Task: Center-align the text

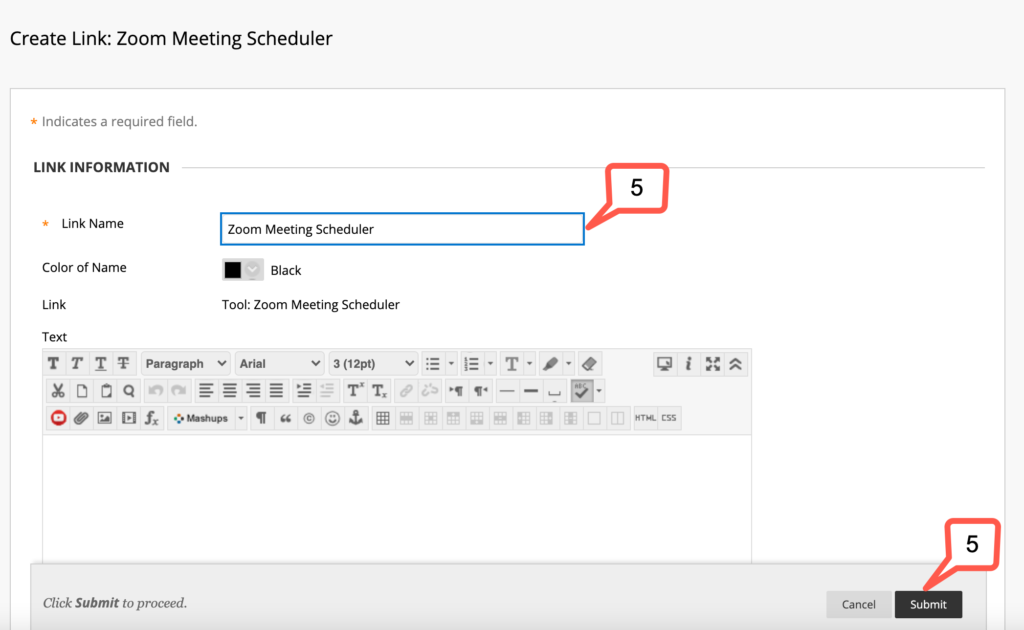Action: click(x=229, y=391)
